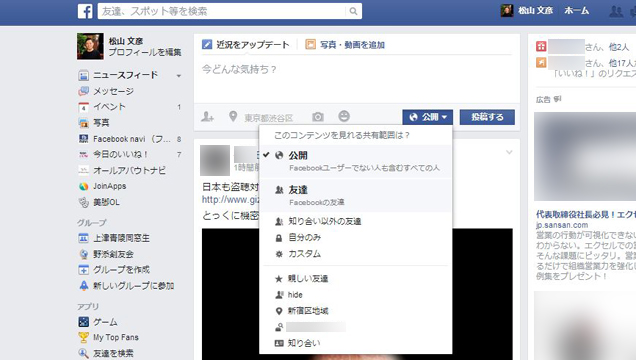
Task: Click ad headline 代表取締役社長必見
Action: coord(586,214)
